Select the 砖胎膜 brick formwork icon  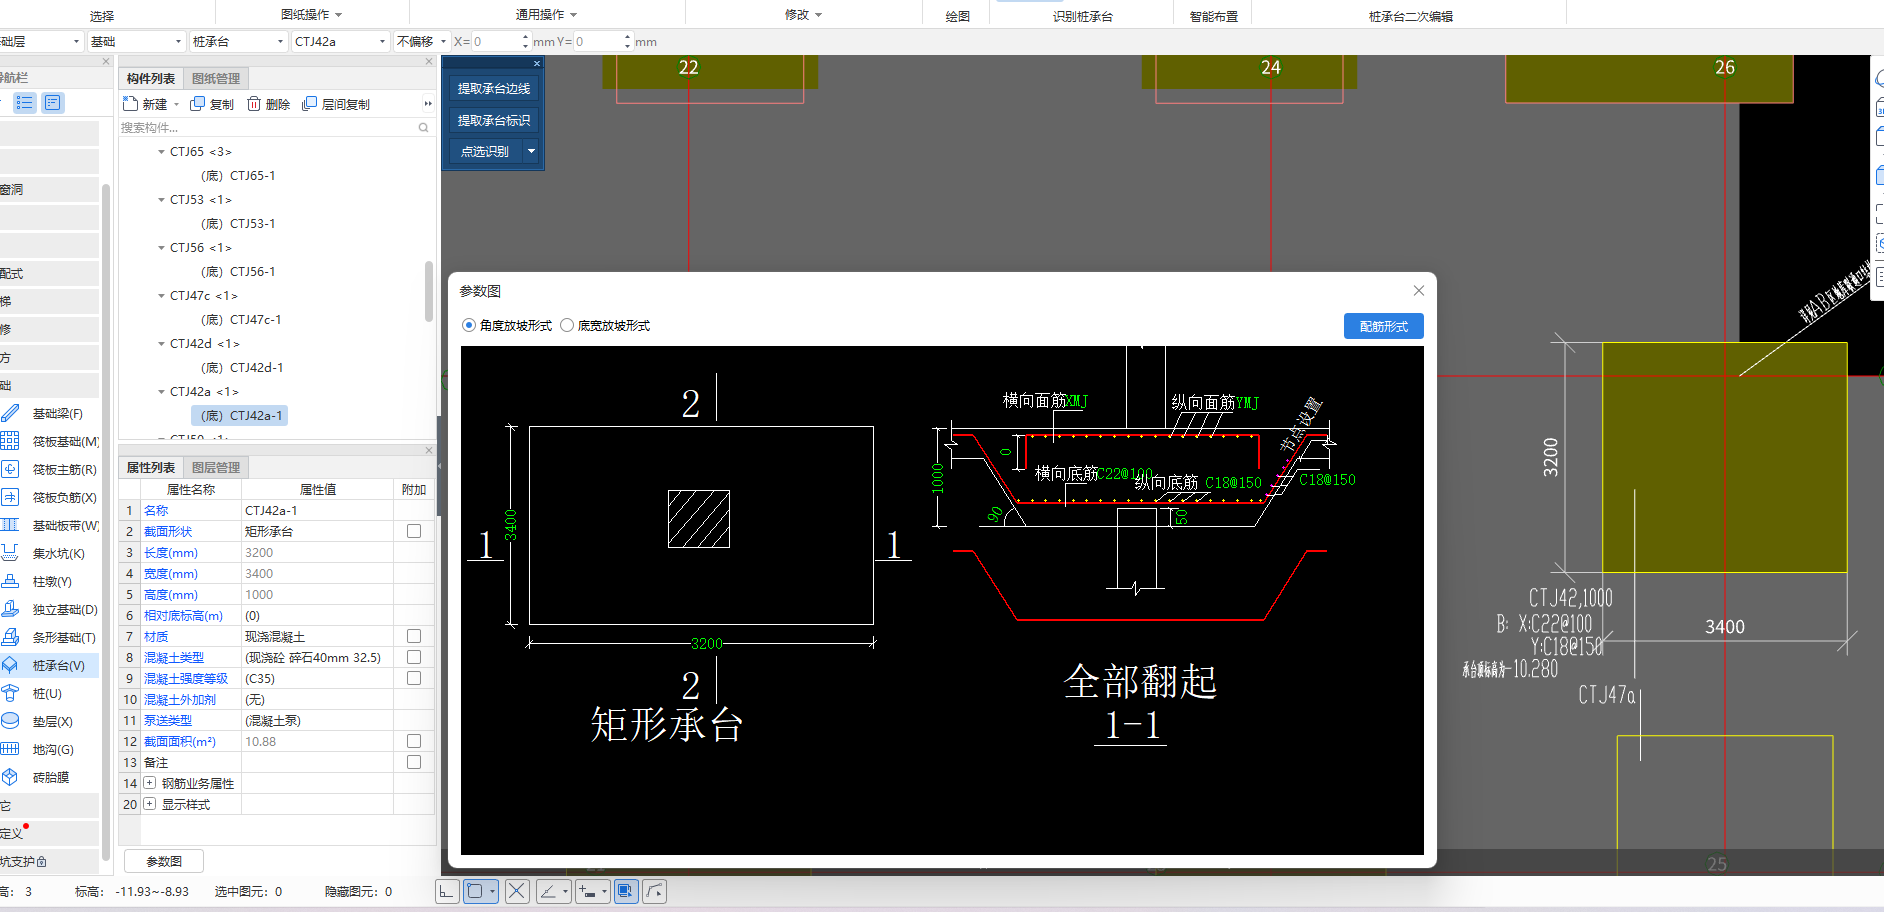coord(10,777)
